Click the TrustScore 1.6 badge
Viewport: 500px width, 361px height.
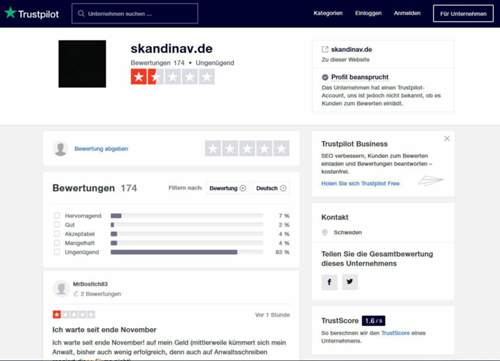pos(373,321)
